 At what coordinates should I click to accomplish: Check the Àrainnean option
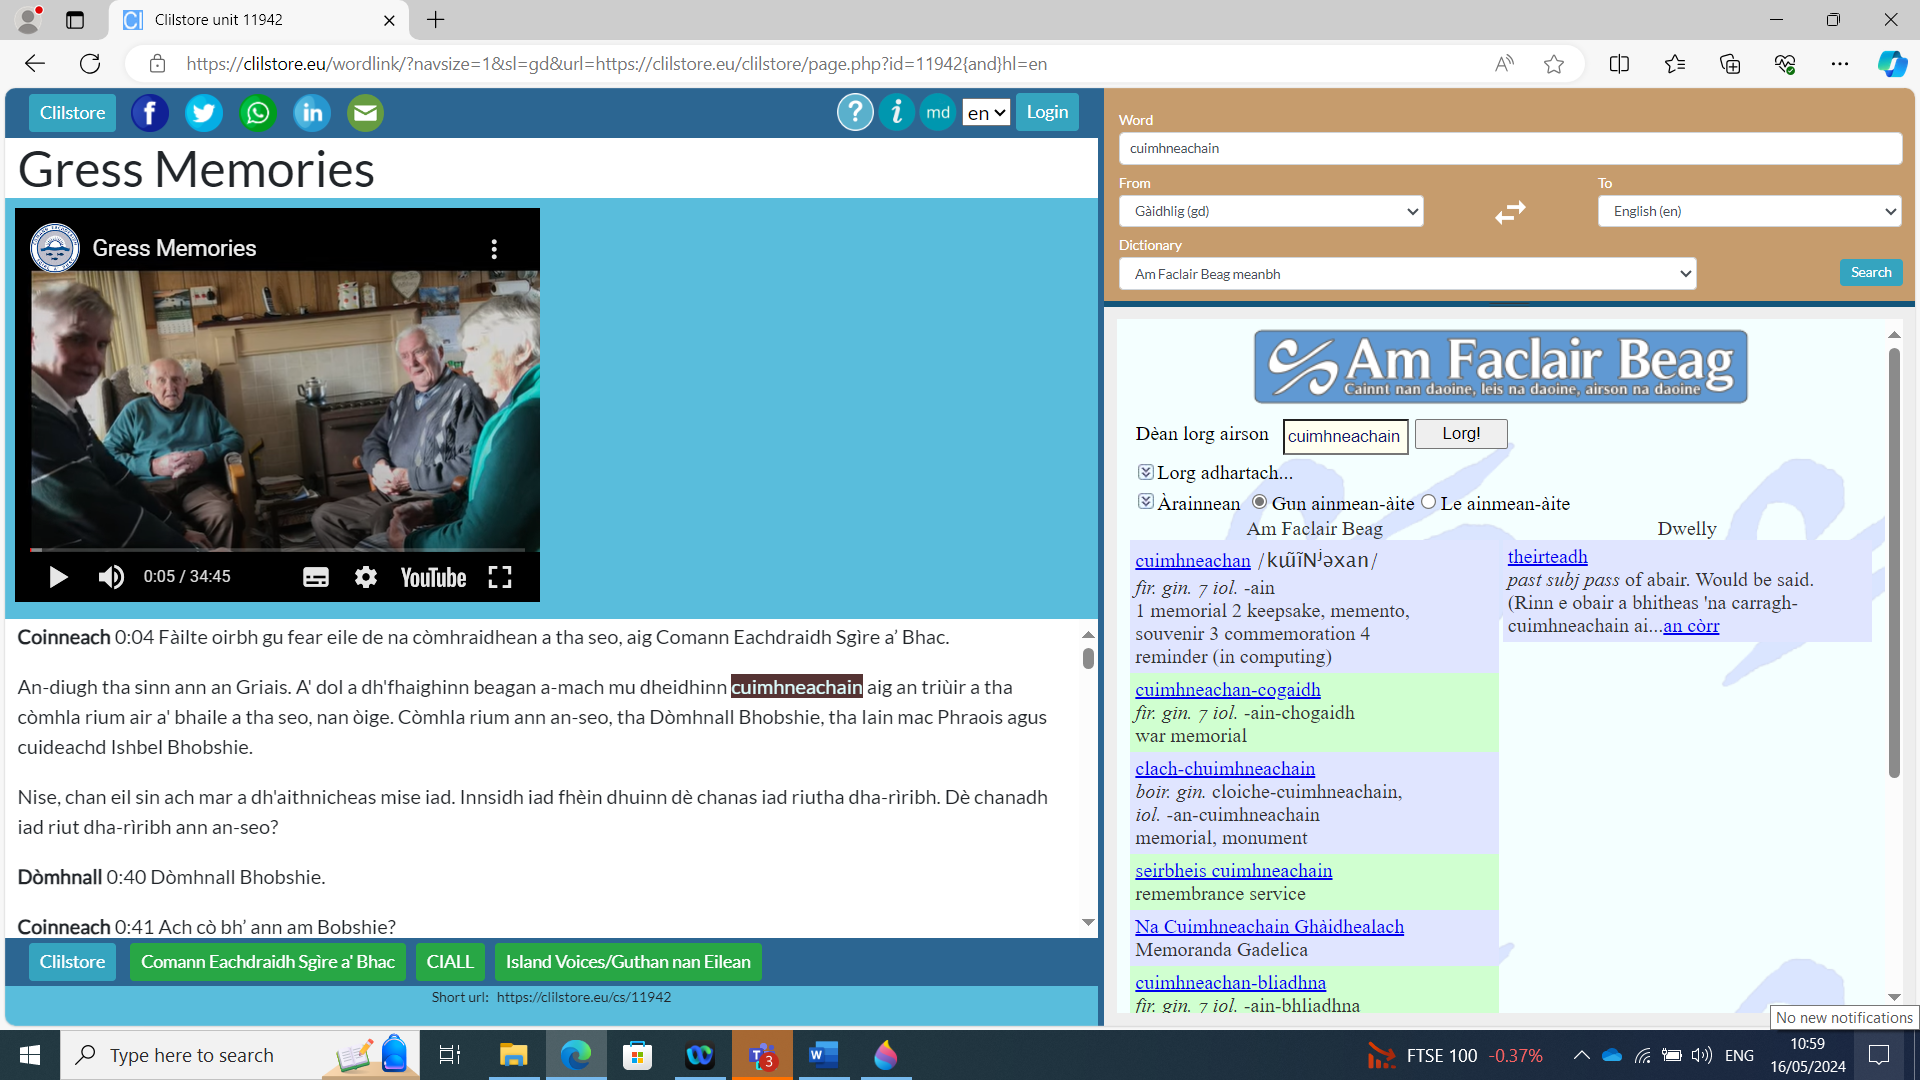[1145, 501]
